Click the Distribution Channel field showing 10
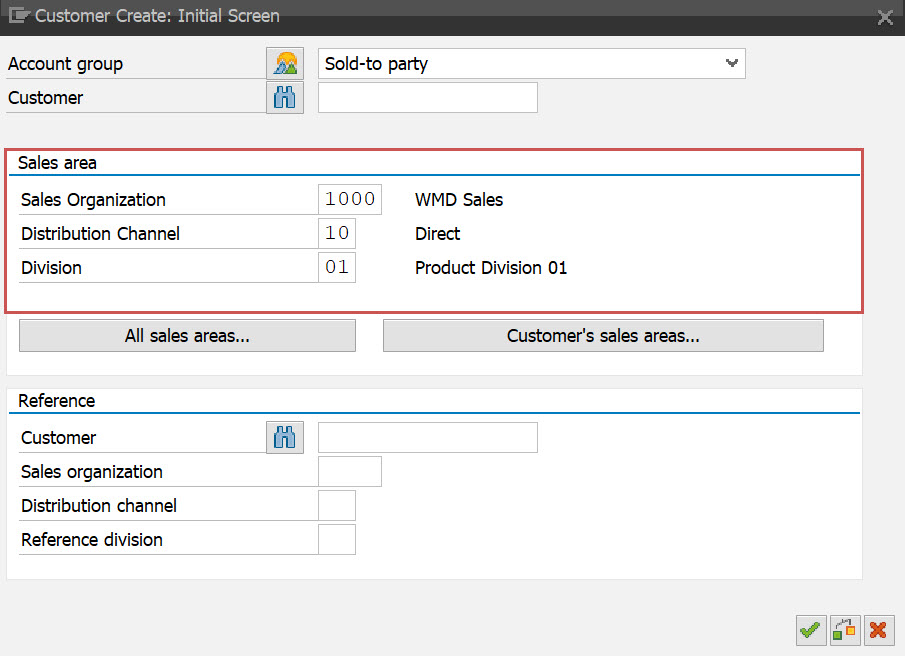The image size is (905, 656). pos(337,232)
